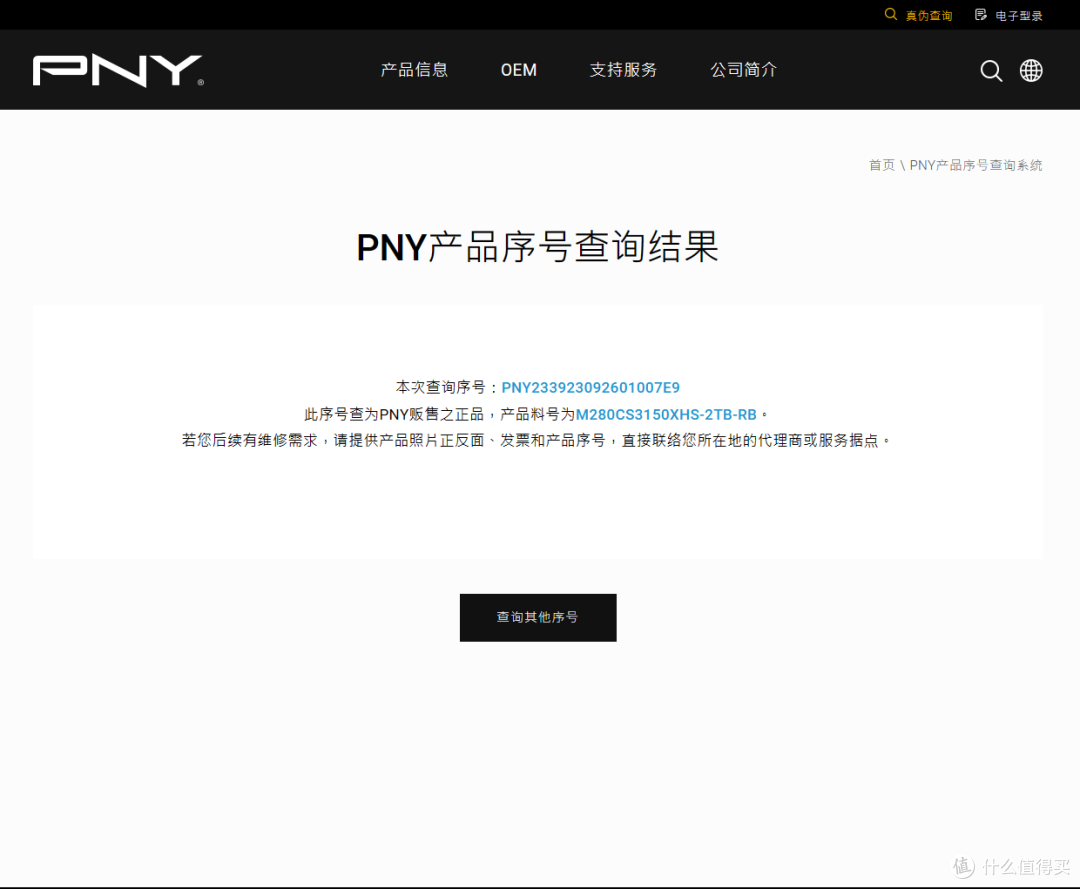Image resolution: width=1080 pixels, height=889 pixels.
Task: Open the language selection dropdown
Action: (x=1031, y=70)
